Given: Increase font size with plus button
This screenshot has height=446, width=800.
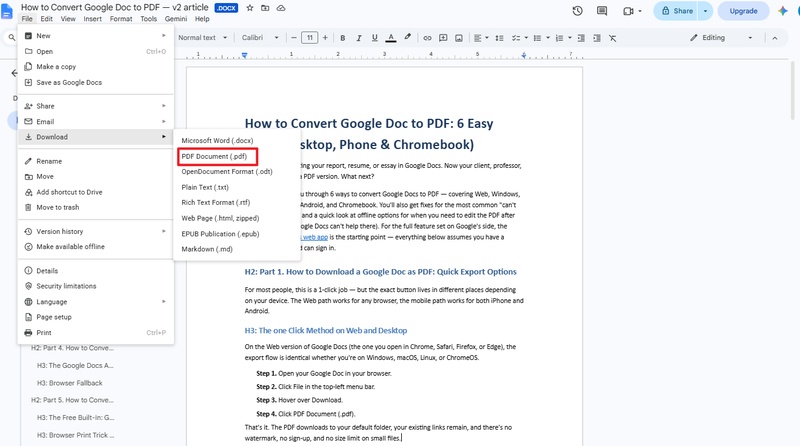Looking at the screenshot, I should (325, 38).
